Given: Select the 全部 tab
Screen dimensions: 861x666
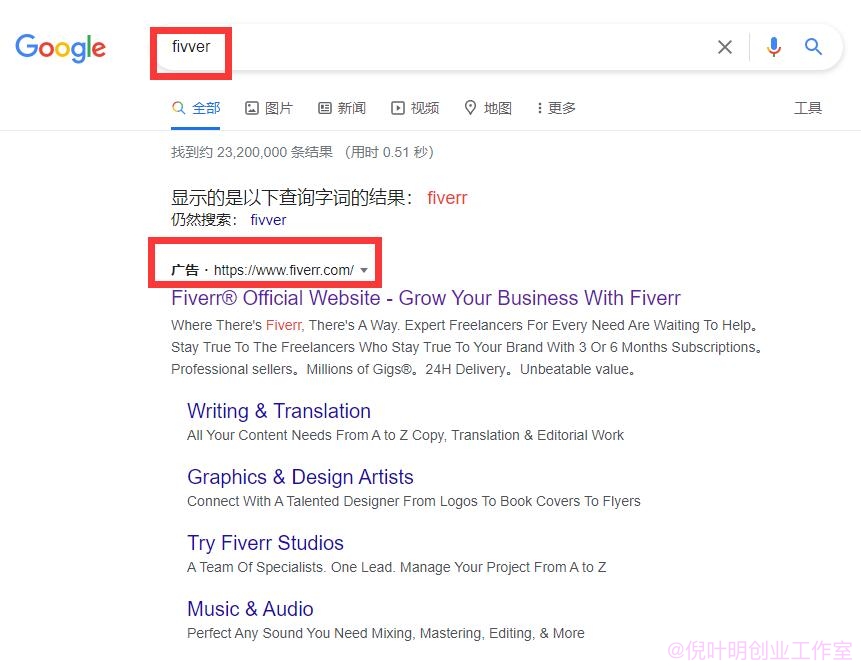Looking at the screenshot, I should click(x=195, y=108).
